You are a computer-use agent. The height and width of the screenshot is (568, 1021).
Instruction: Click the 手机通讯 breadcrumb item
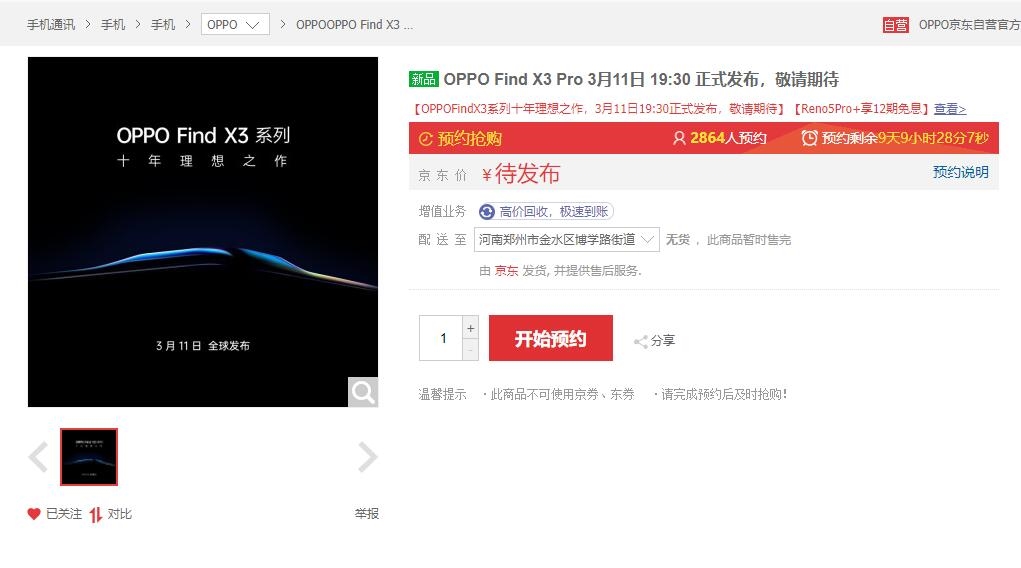point(51,25)
